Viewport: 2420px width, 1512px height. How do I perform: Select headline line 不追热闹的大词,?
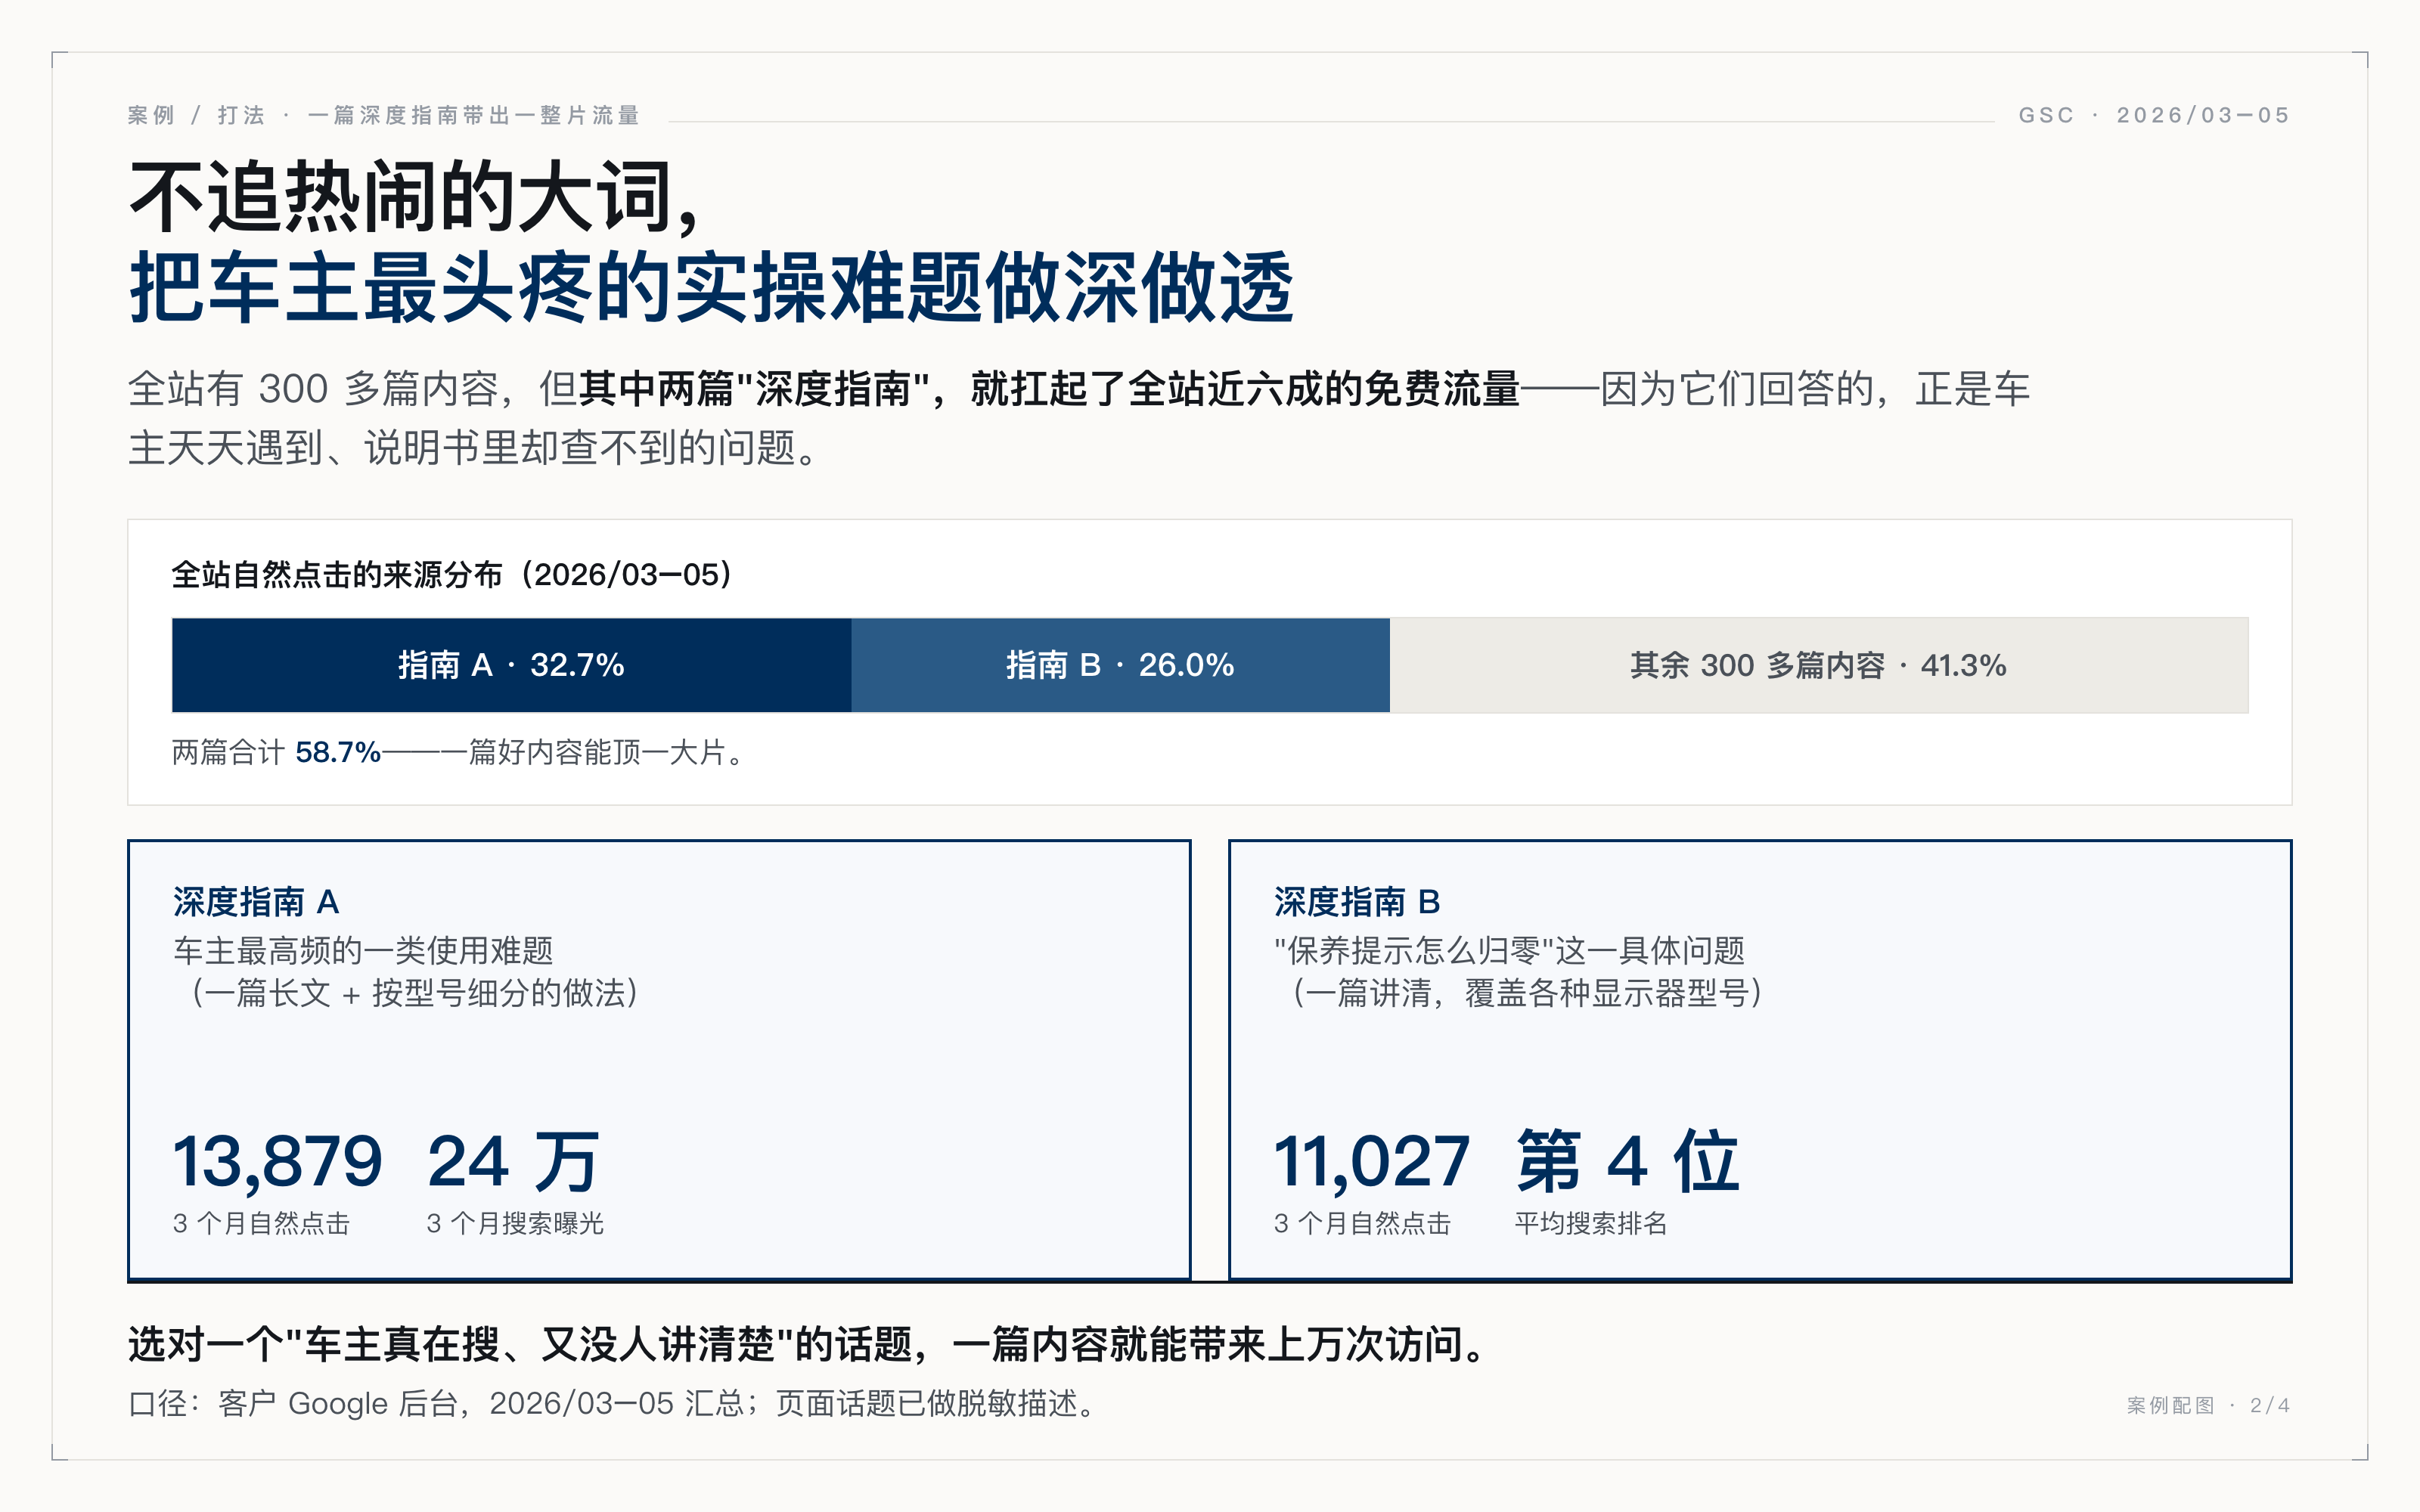pos(414,198)
